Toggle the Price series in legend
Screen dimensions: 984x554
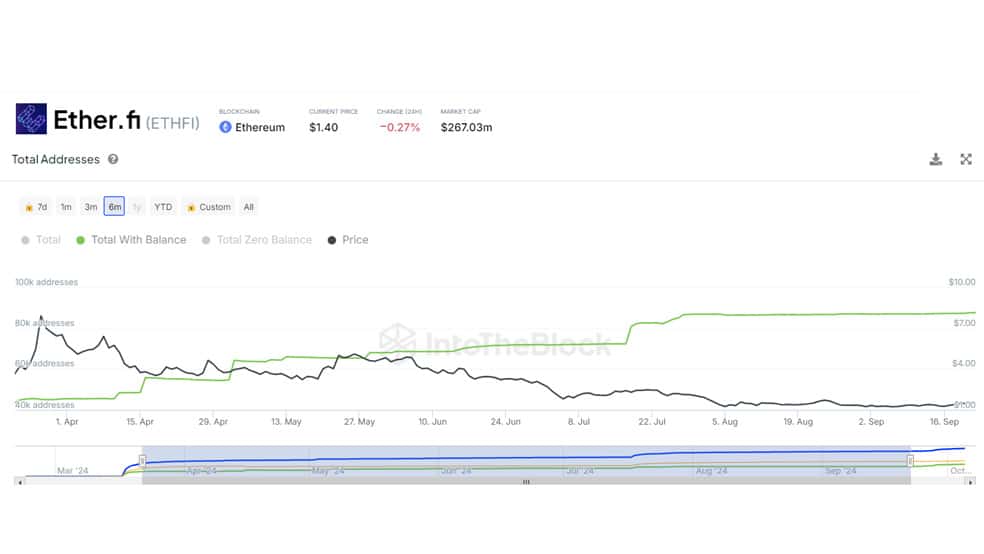click(348, 240)
